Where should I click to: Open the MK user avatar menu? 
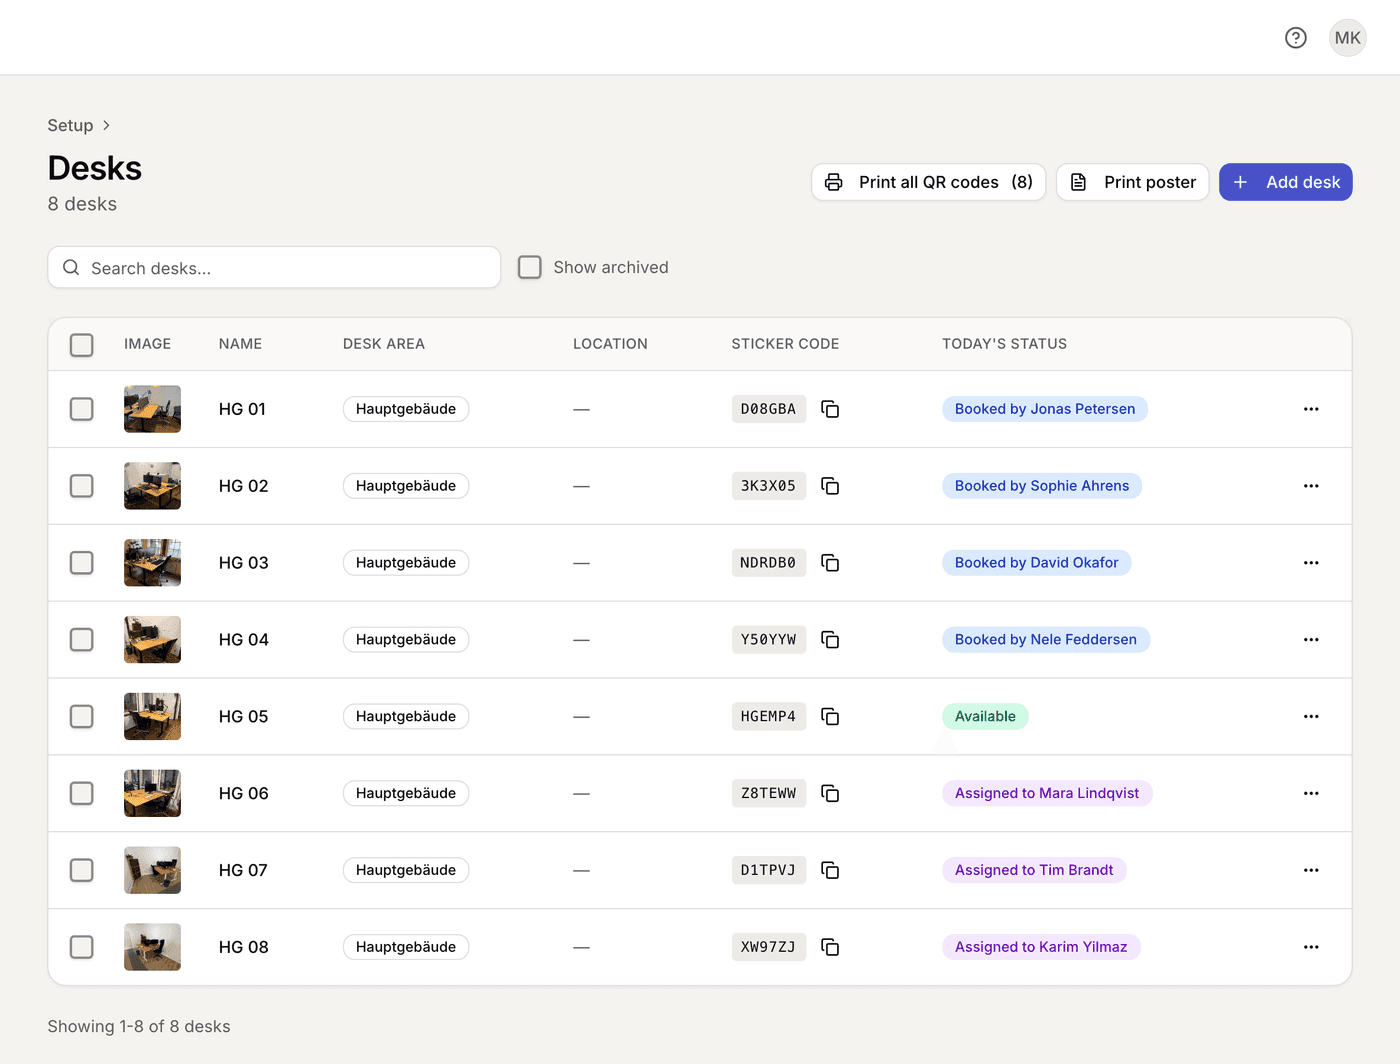1348,38
